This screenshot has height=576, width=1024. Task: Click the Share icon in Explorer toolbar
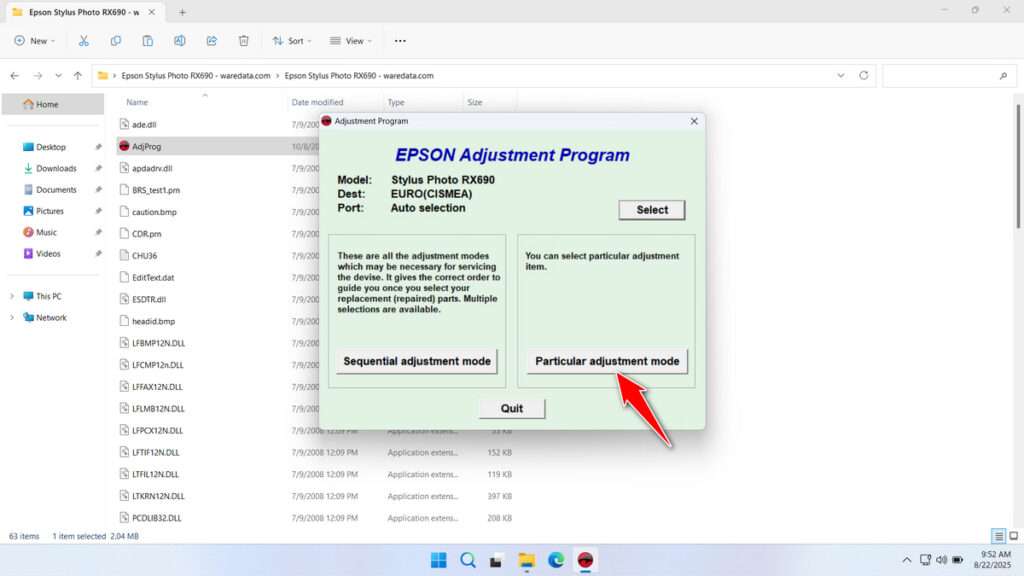(x=212, y=40)
